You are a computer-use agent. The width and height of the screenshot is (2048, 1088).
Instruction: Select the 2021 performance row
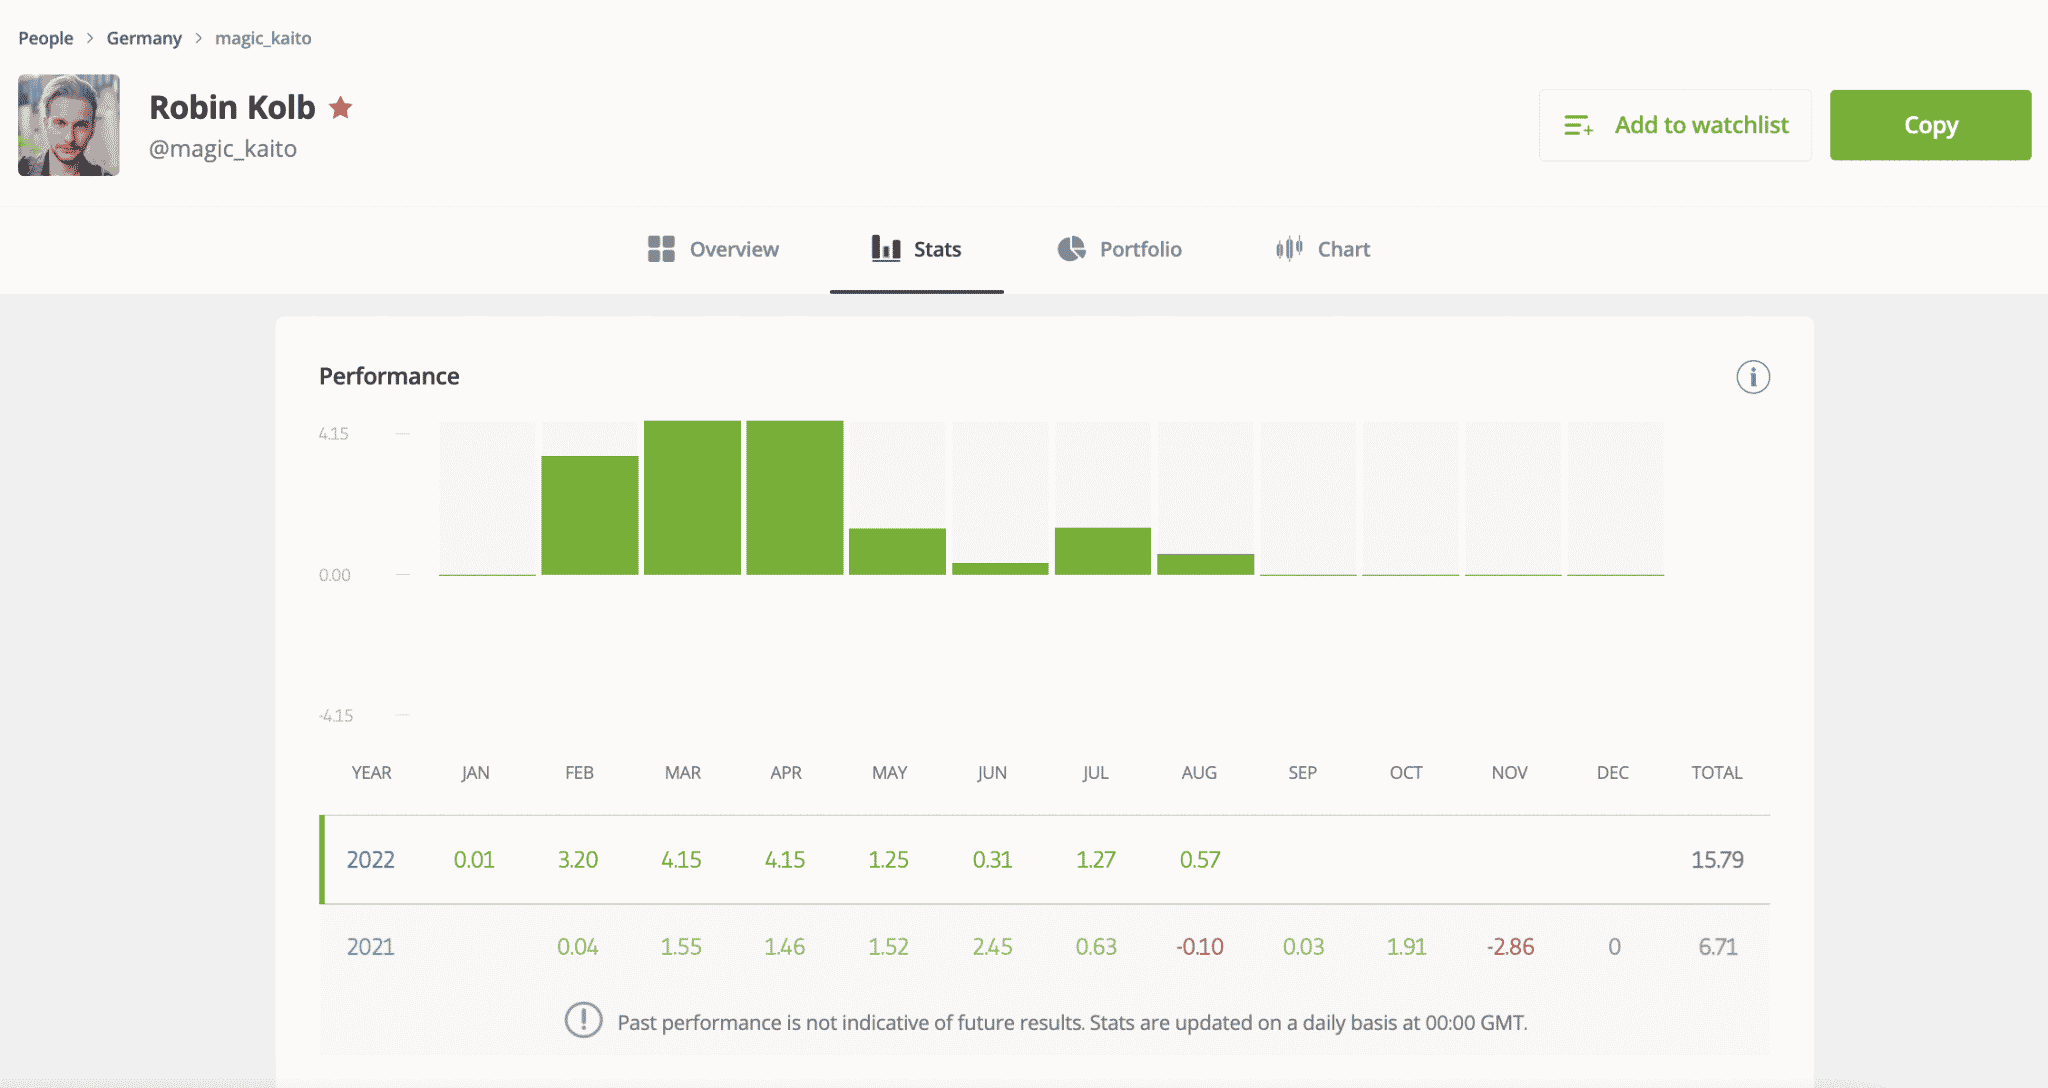pos(1044,946)
